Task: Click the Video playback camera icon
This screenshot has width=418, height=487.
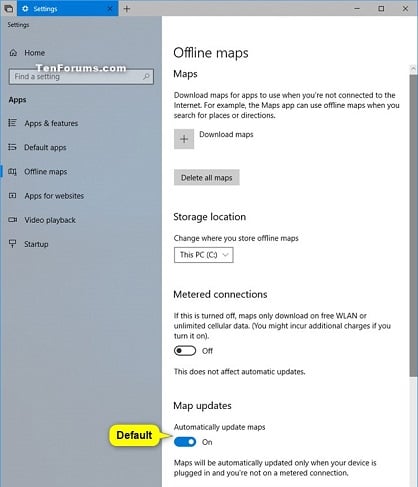Action: 12,220
